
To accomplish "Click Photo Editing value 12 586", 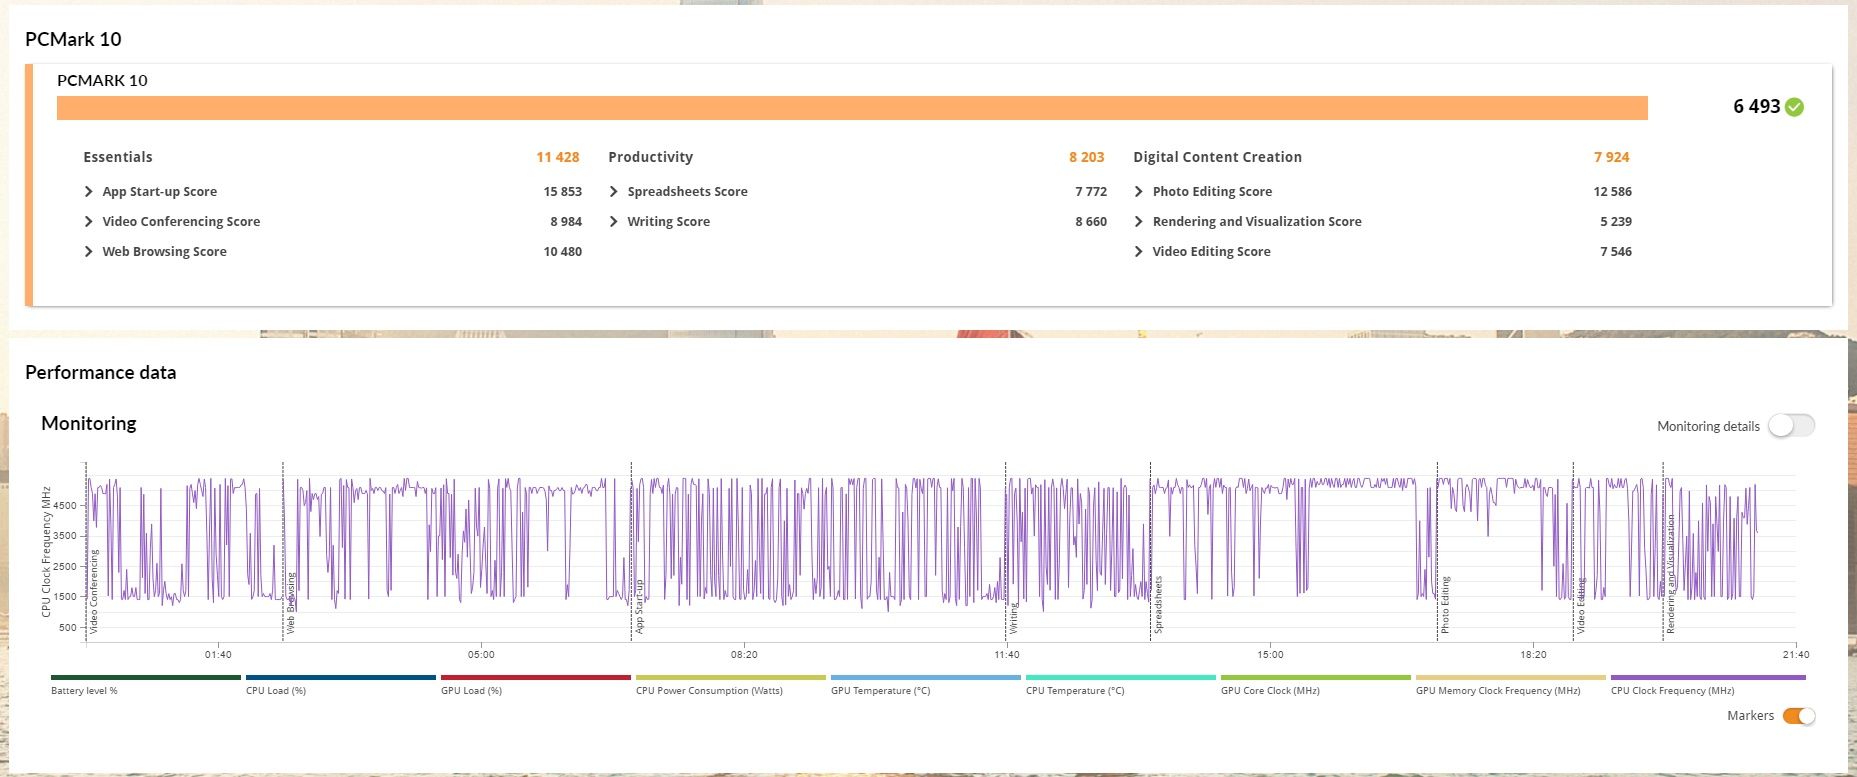I will click(x=1613, y=192).
